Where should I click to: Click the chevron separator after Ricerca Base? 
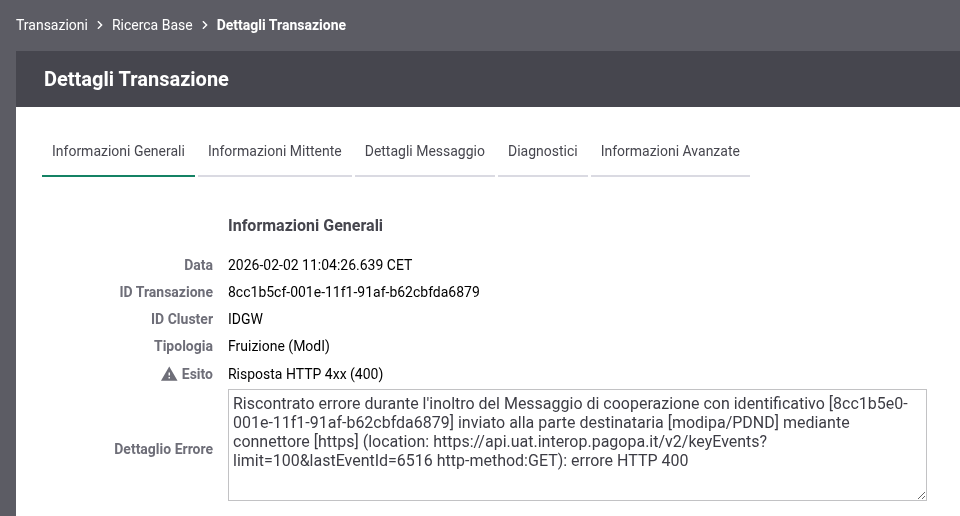pyautogui.click(x=204, y=25)
